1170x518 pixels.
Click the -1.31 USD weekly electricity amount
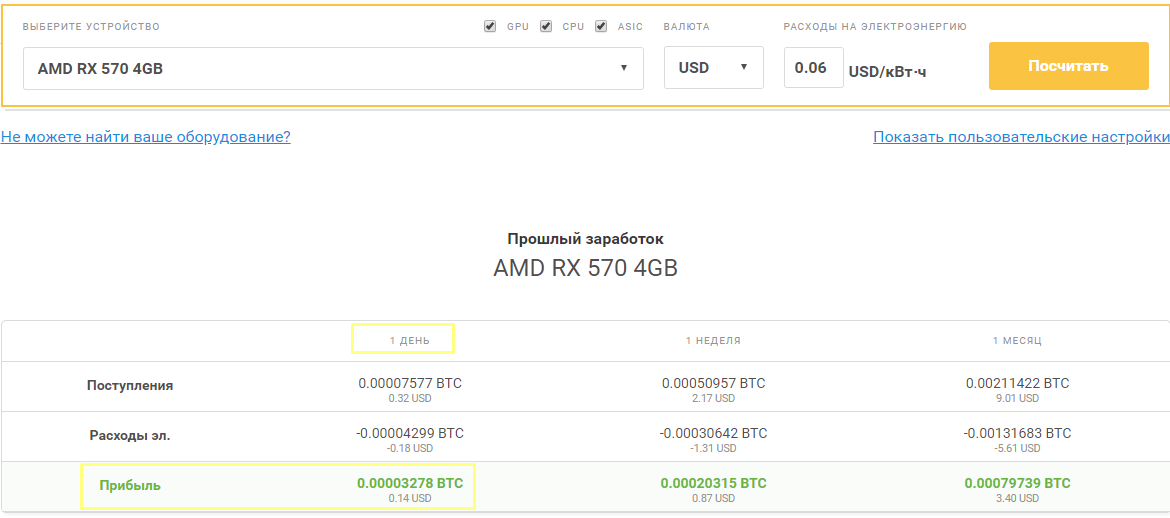click(713, 449)
